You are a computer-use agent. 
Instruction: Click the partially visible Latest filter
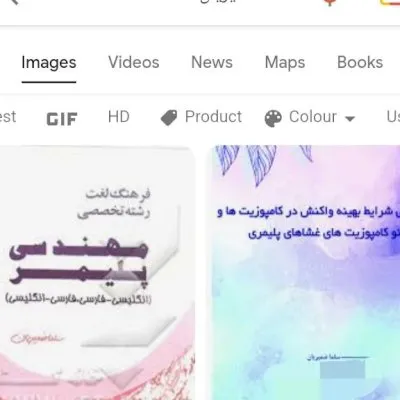[8, 117]
